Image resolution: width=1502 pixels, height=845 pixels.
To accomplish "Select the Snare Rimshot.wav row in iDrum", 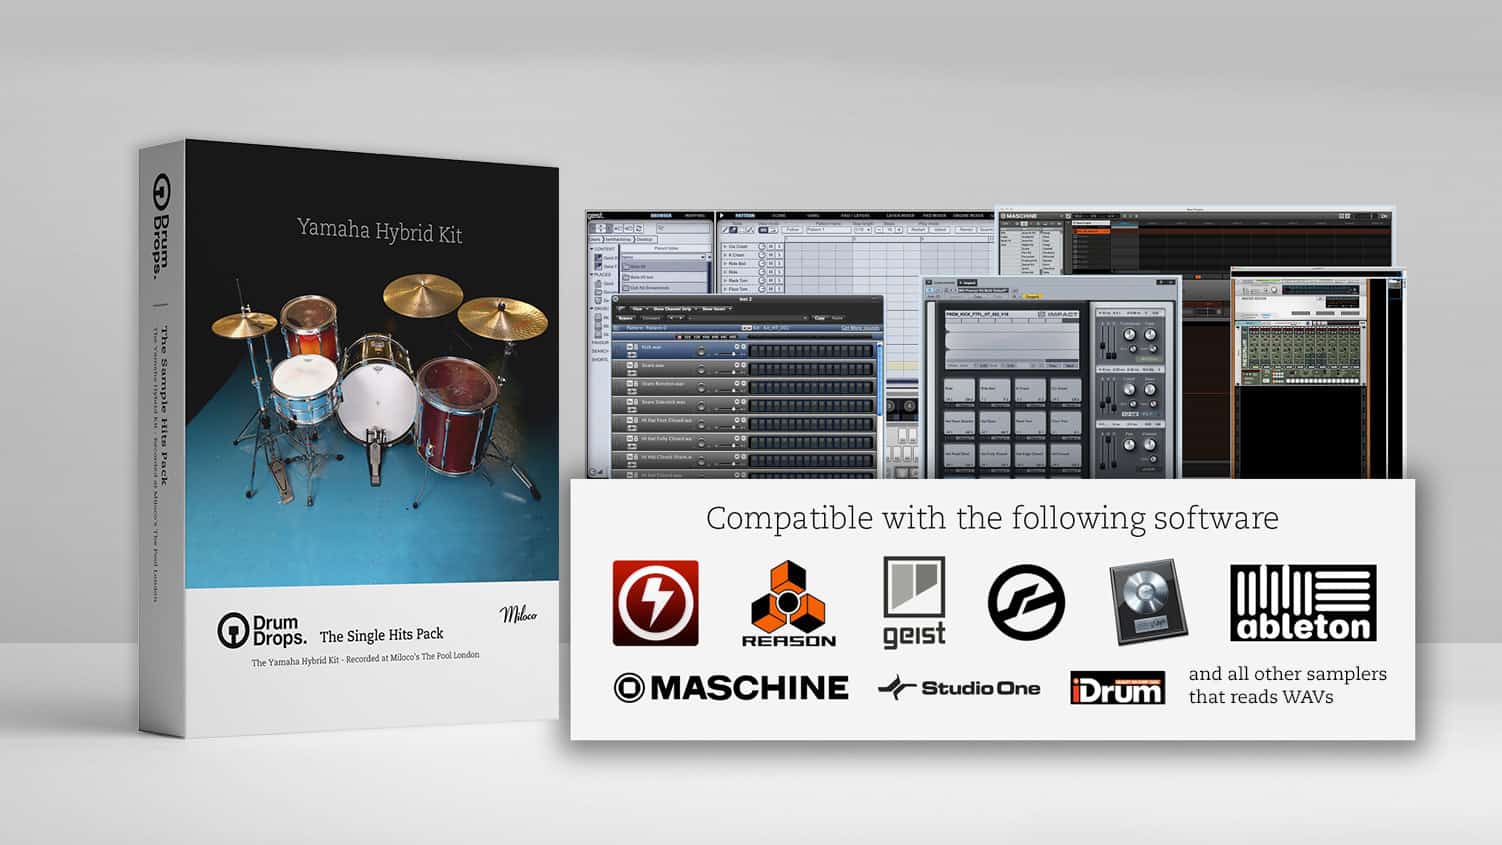I will tap(745, 385).
